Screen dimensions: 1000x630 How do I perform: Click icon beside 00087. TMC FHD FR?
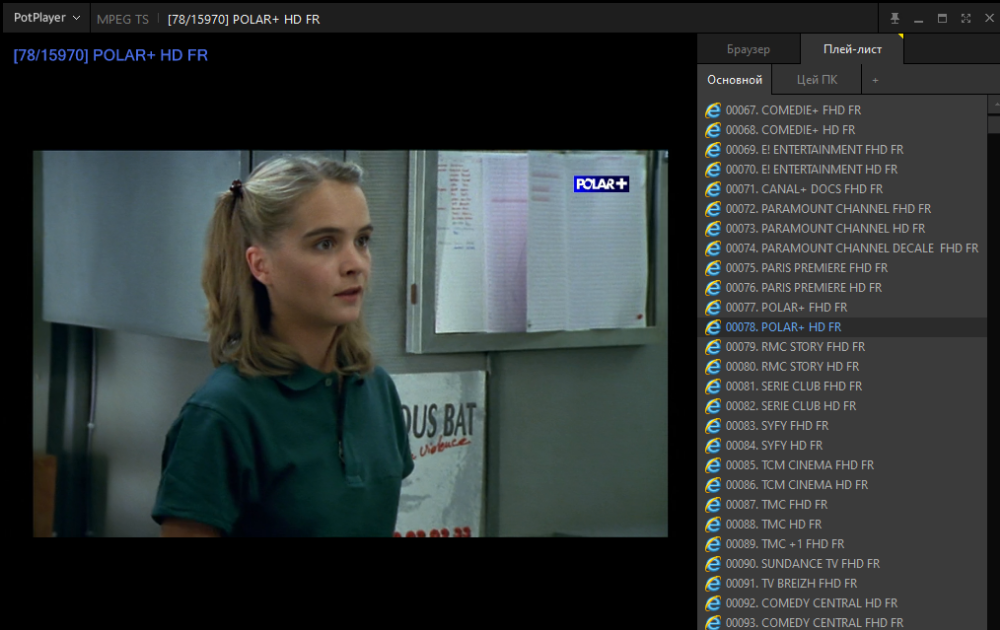pos(712,505)
